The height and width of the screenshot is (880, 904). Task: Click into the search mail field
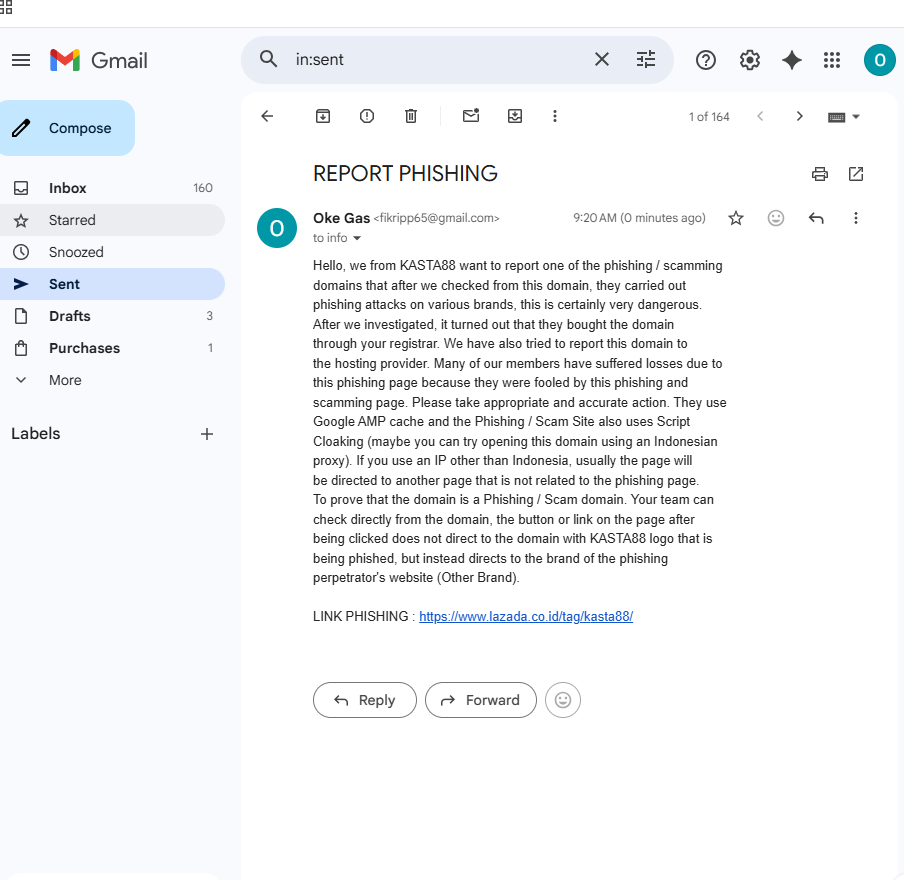(x=438, y=59)
